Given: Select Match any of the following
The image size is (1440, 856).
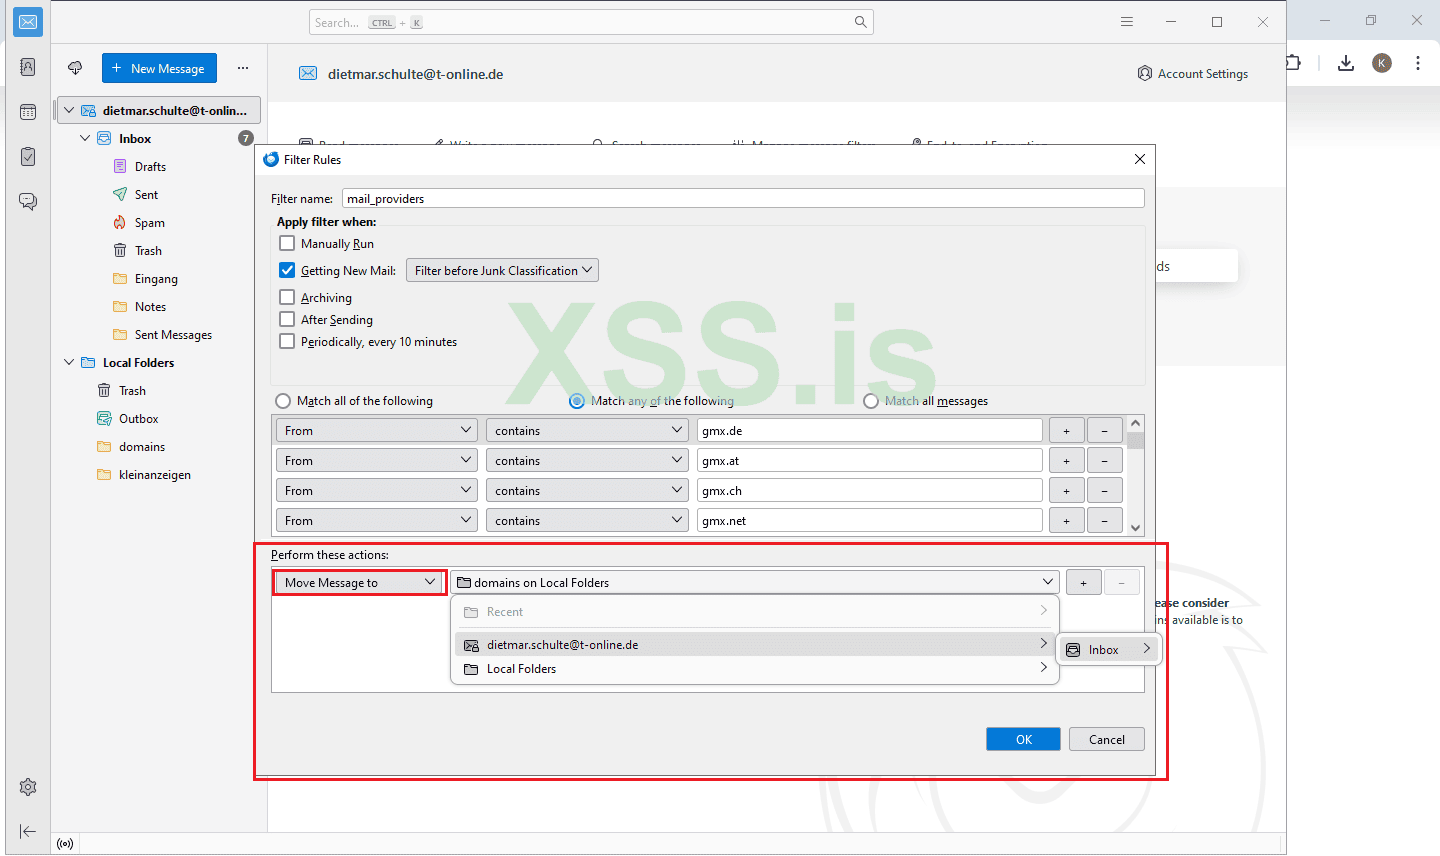Looking at the screenshot, I should [x=577, y=401].
